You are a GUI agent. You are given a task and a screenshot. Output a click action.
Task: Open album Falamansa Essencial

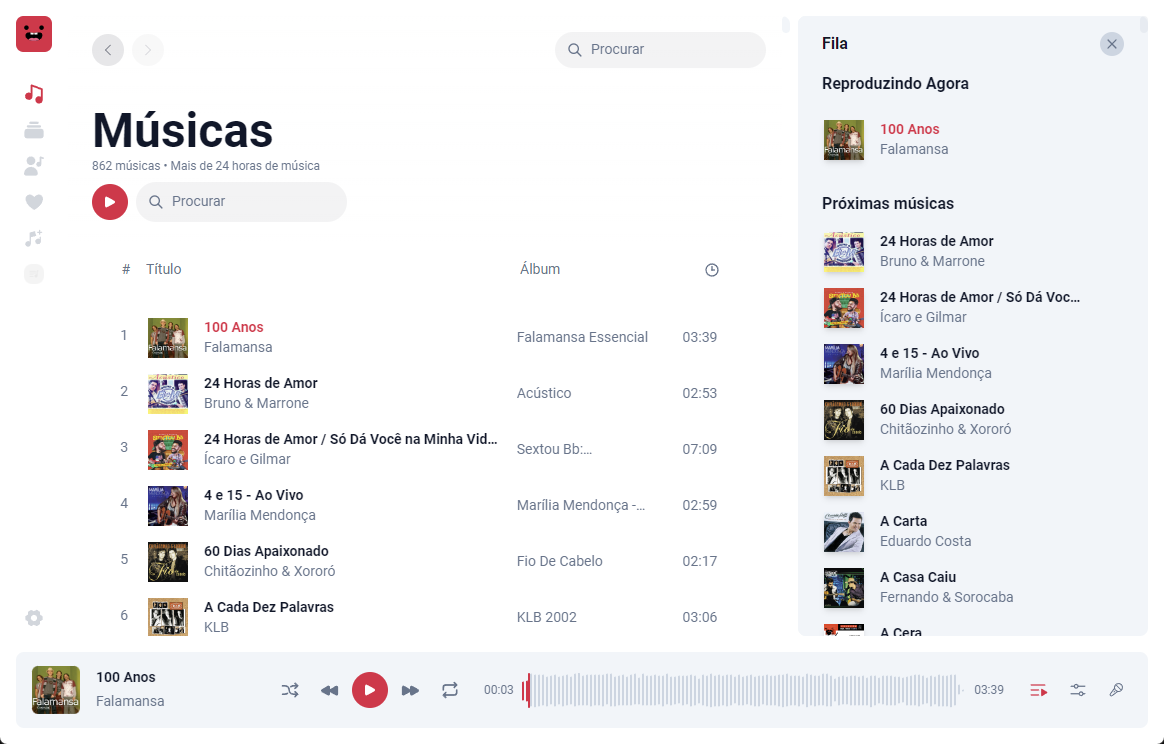click(582, 337)
